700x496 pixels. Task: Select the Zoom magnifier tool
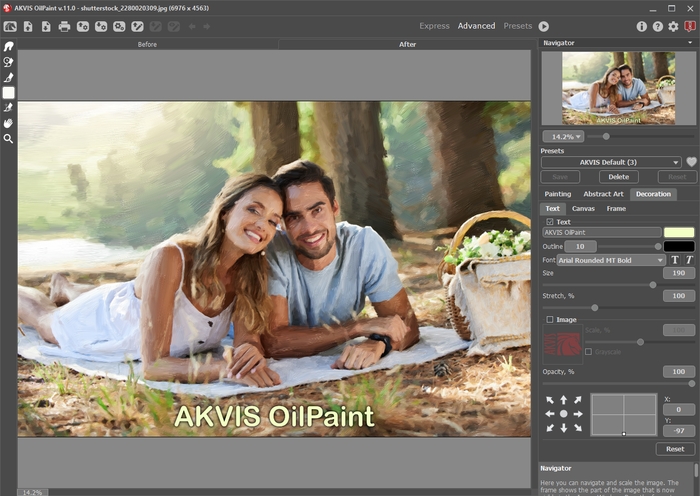pyautogui.click(x=8, y=138)
